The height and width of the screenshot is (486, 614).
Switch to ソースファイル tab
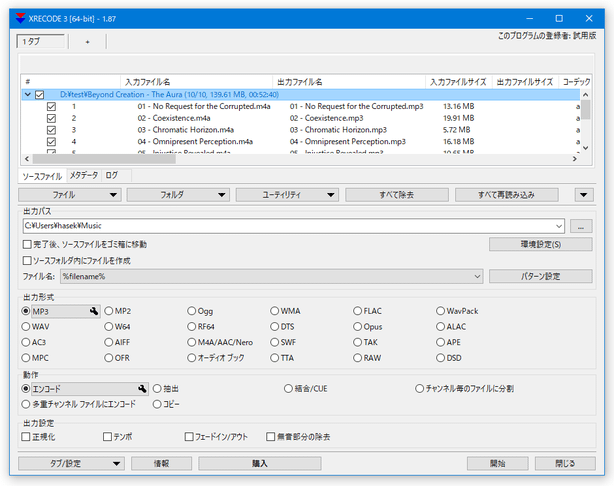(x=42, y=176)
